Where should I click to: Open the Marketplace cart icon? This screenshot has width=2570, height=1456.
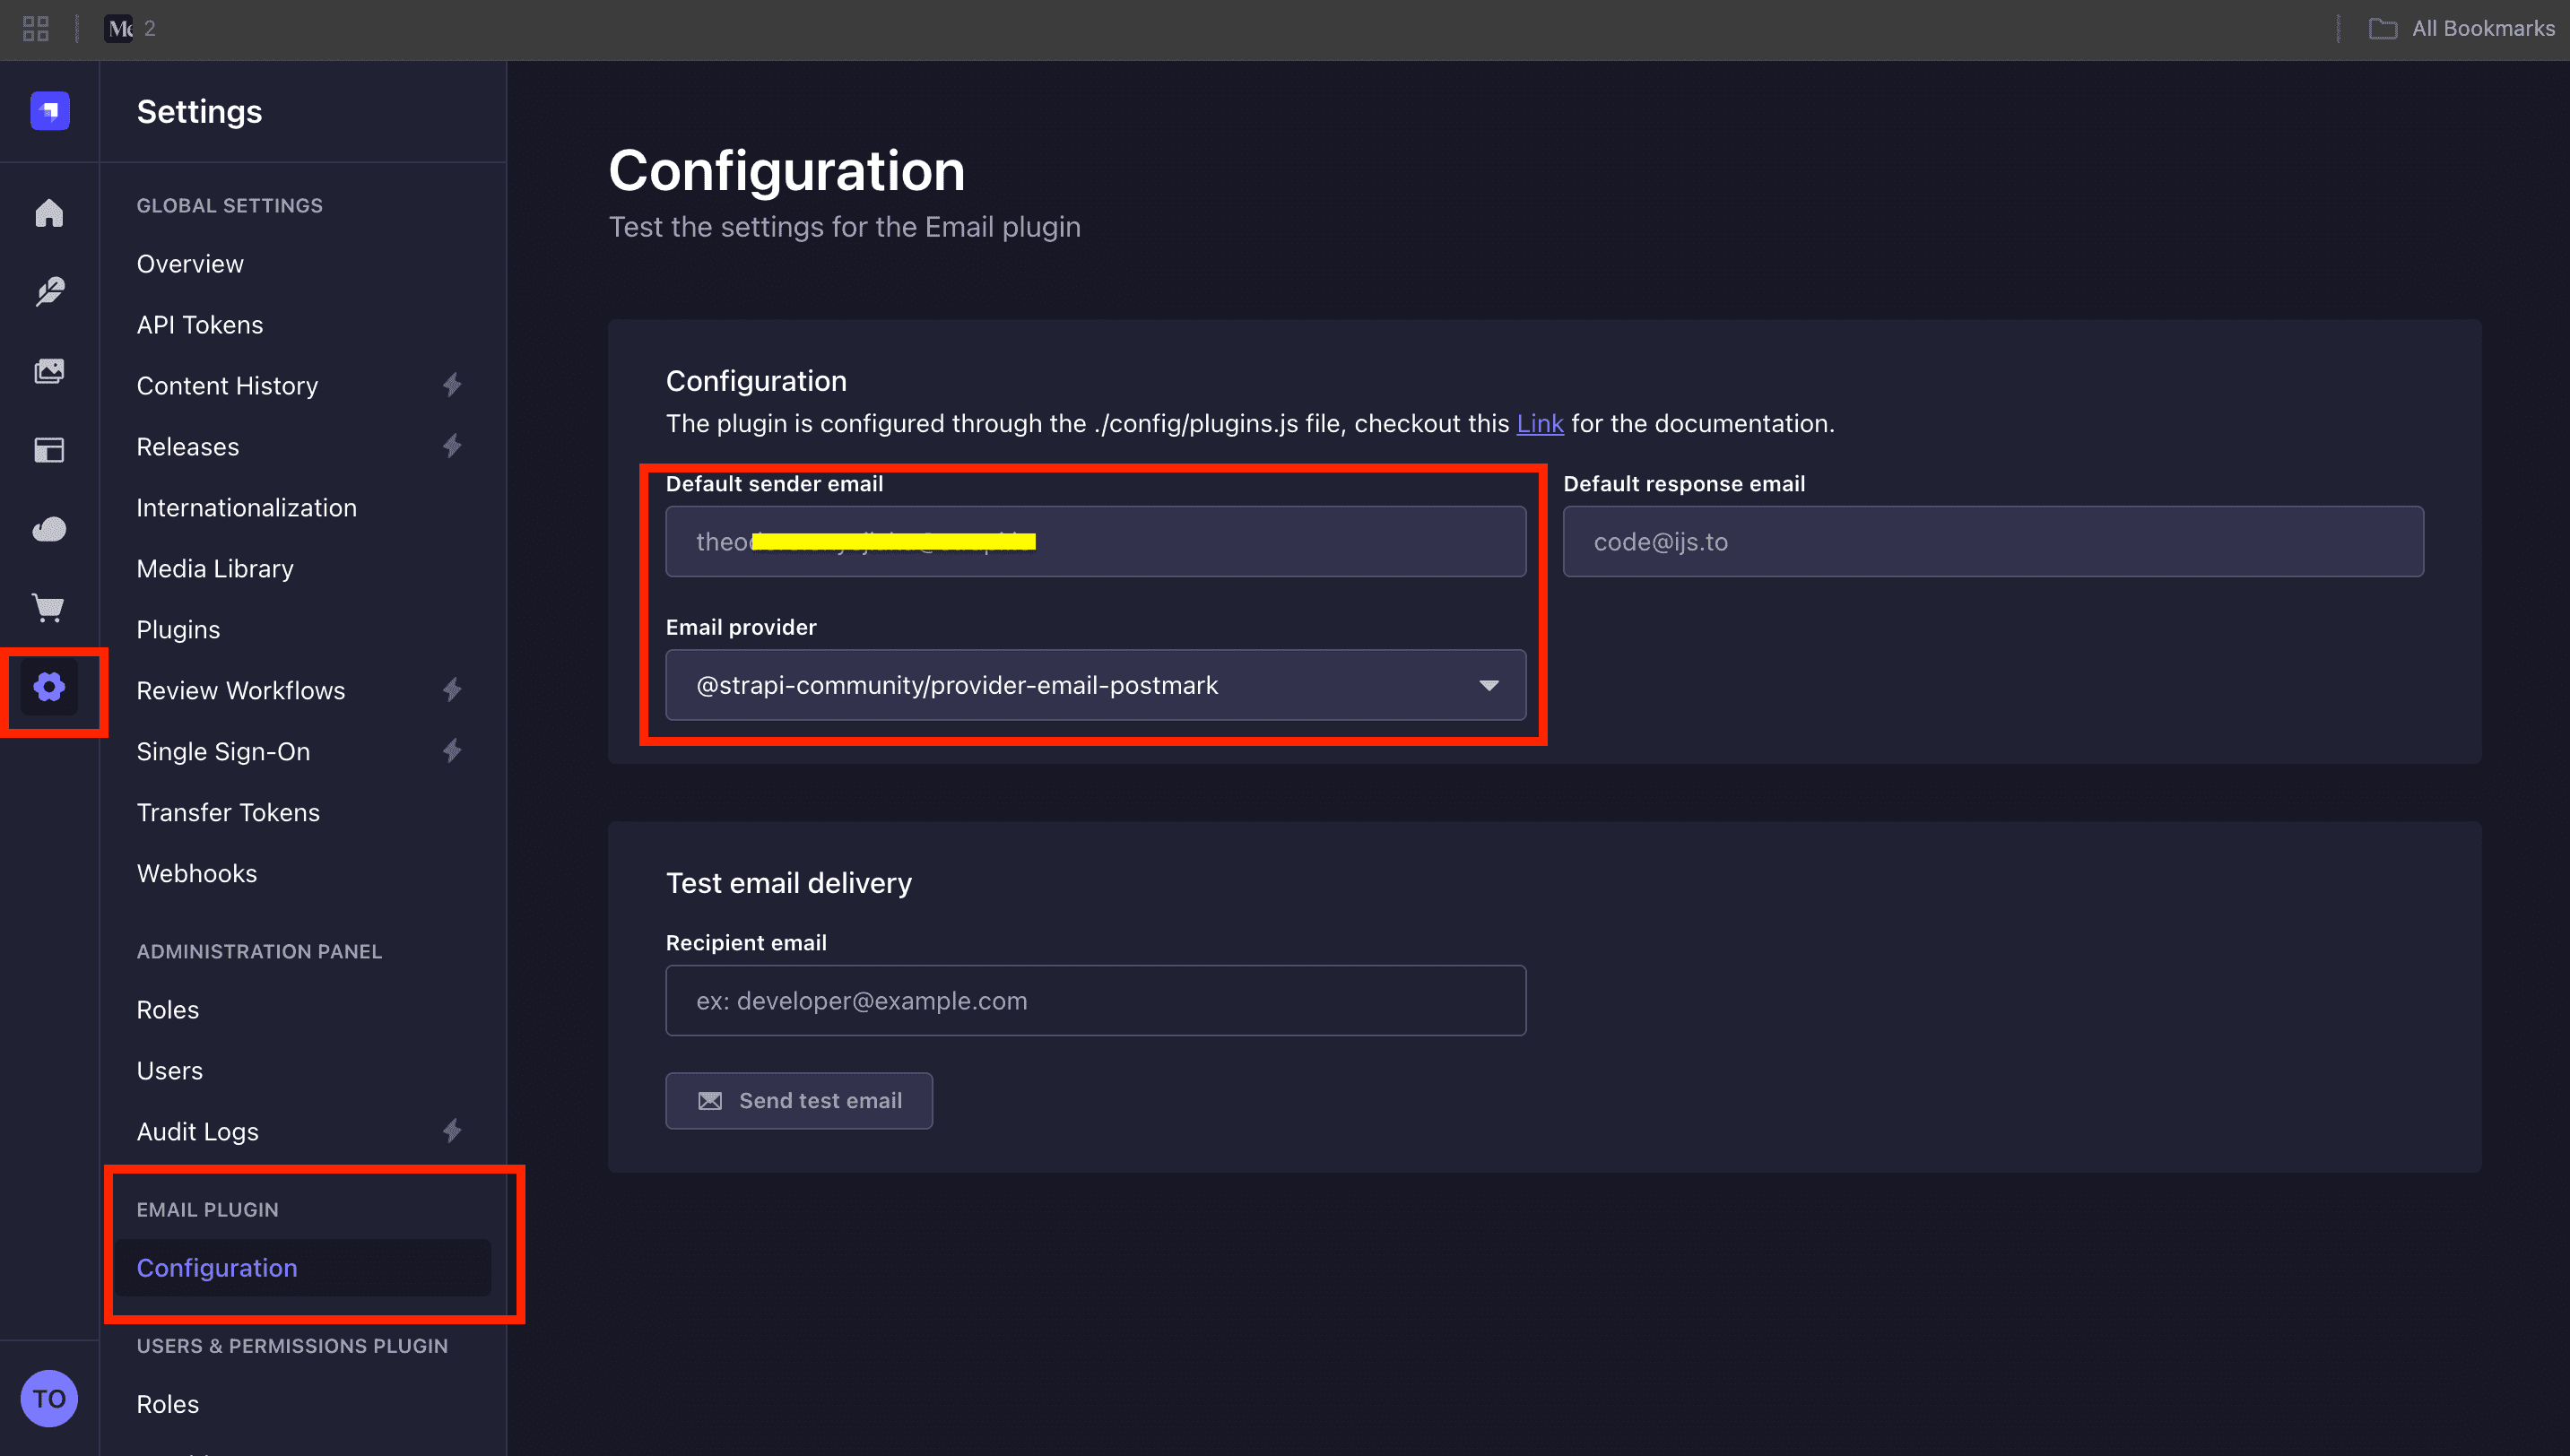(x=49, y=608)
